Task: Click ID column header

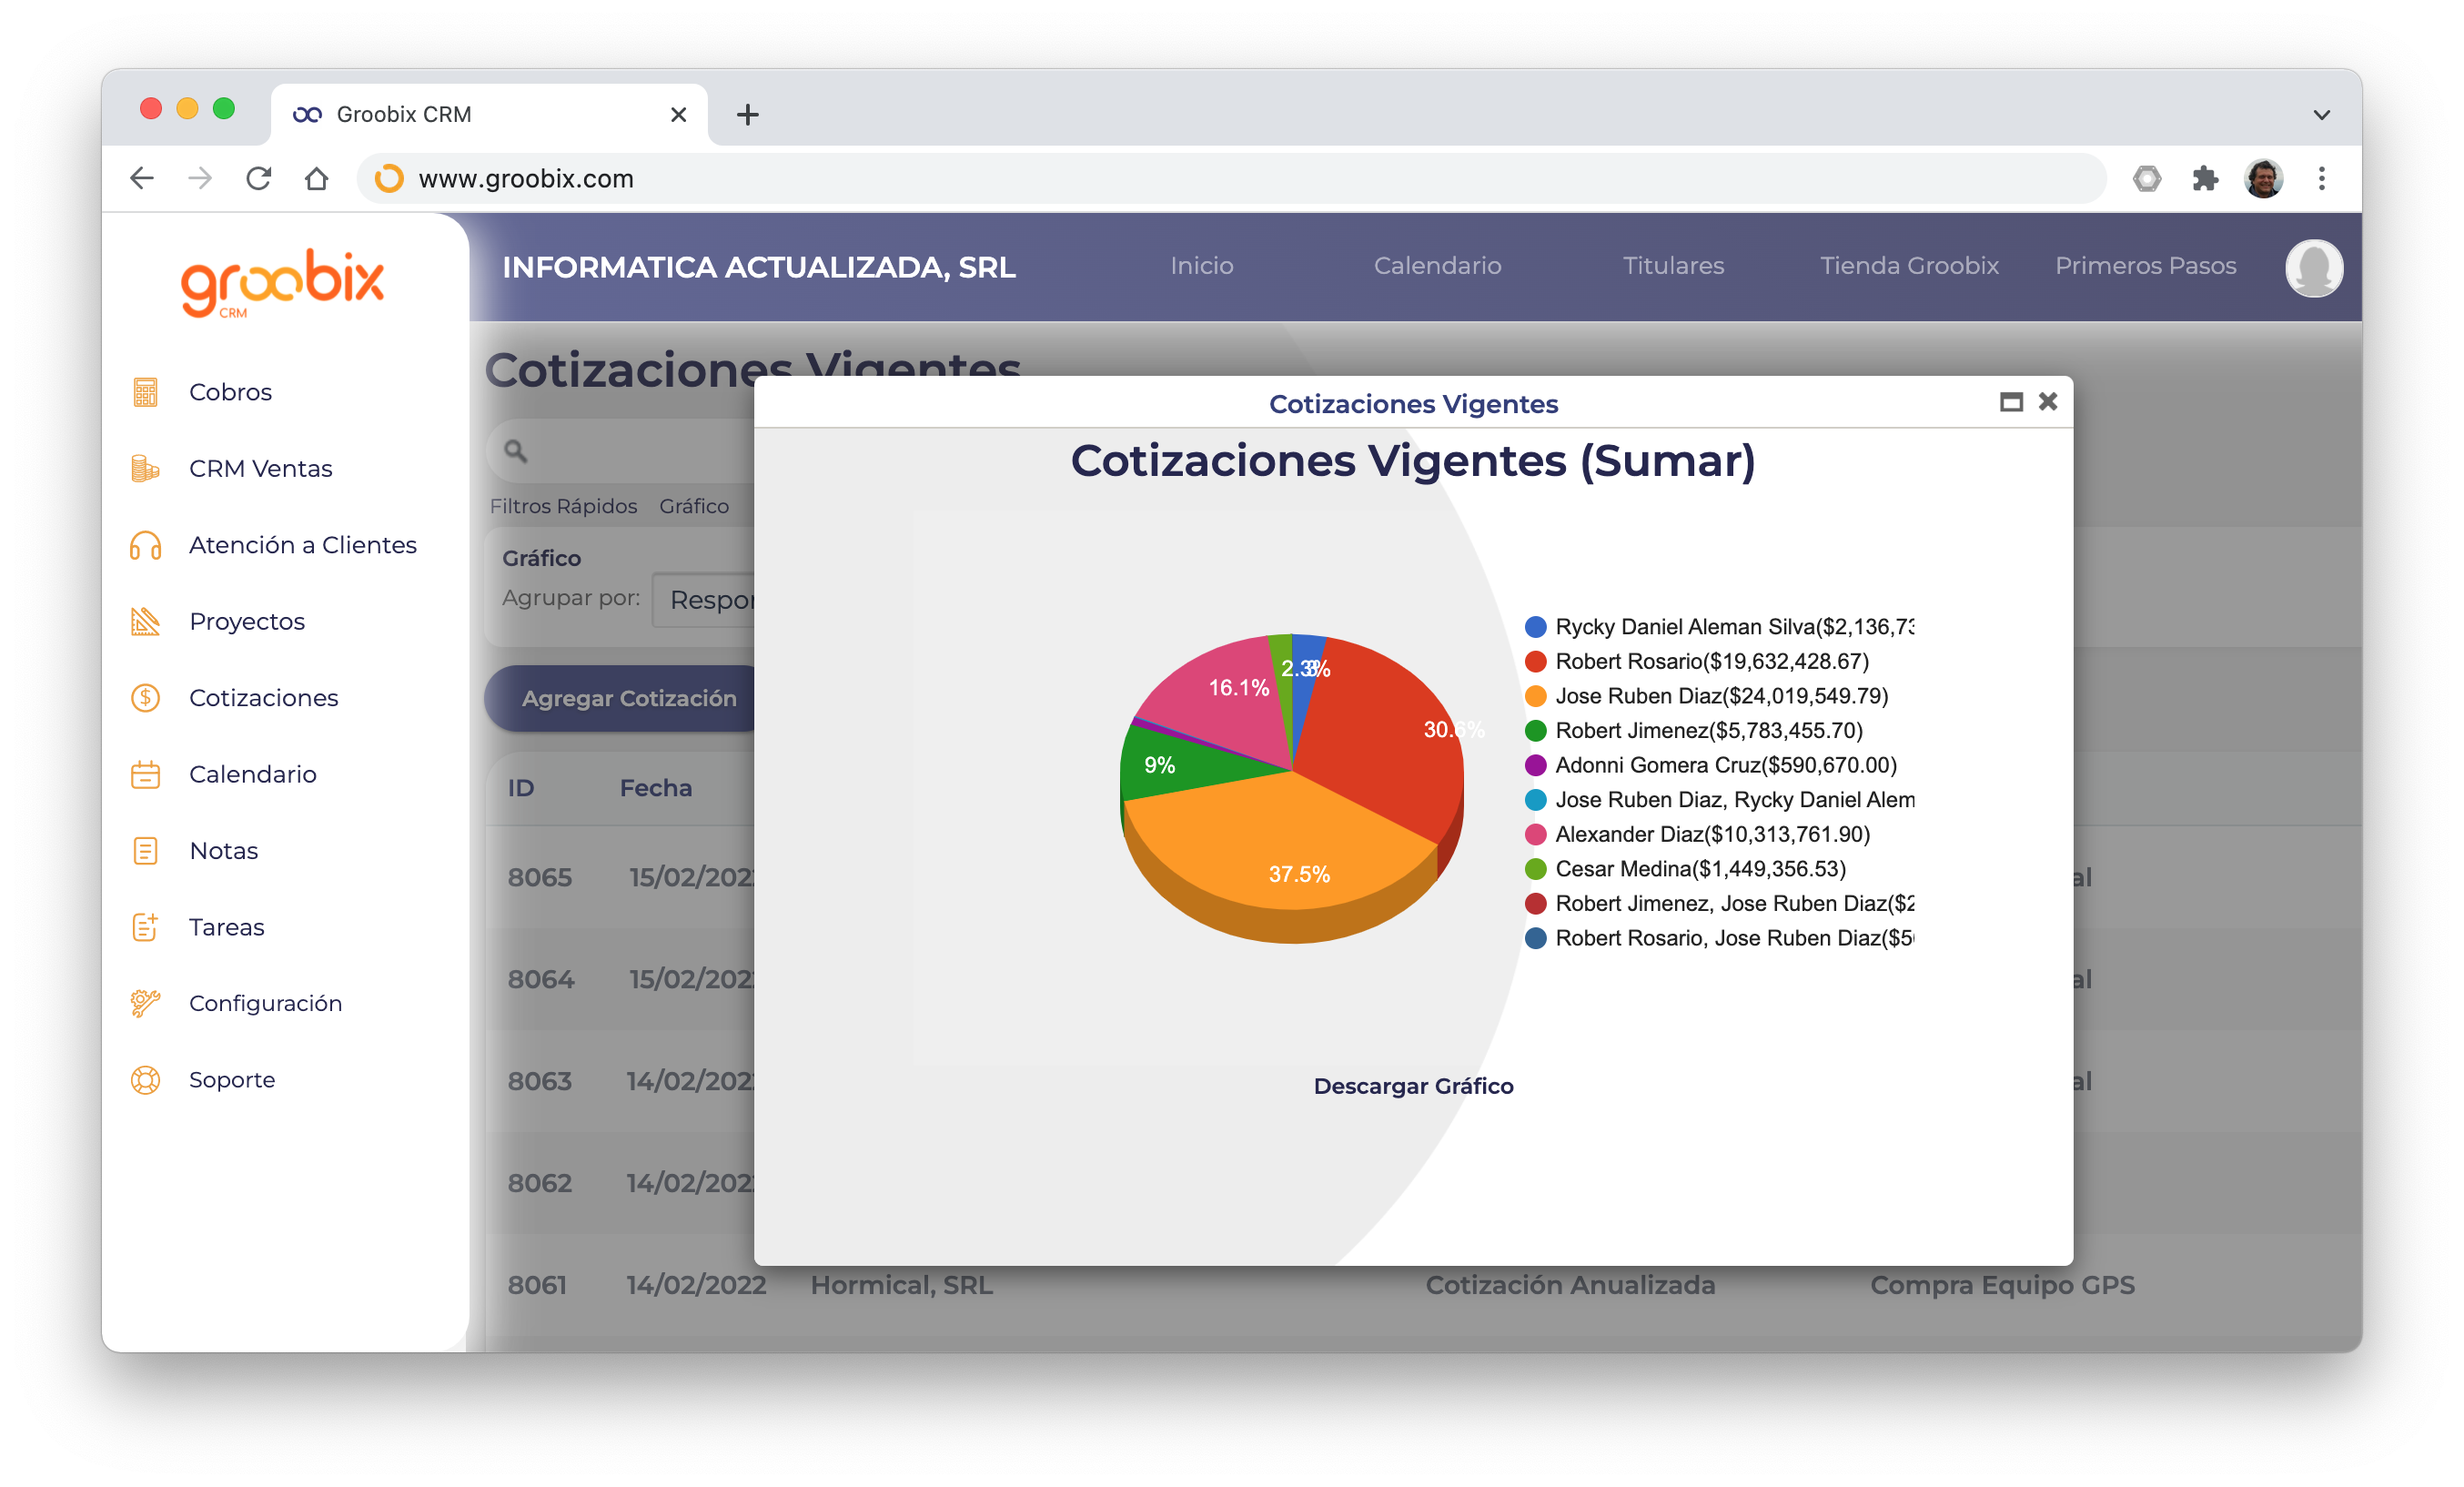Action: 521,788
